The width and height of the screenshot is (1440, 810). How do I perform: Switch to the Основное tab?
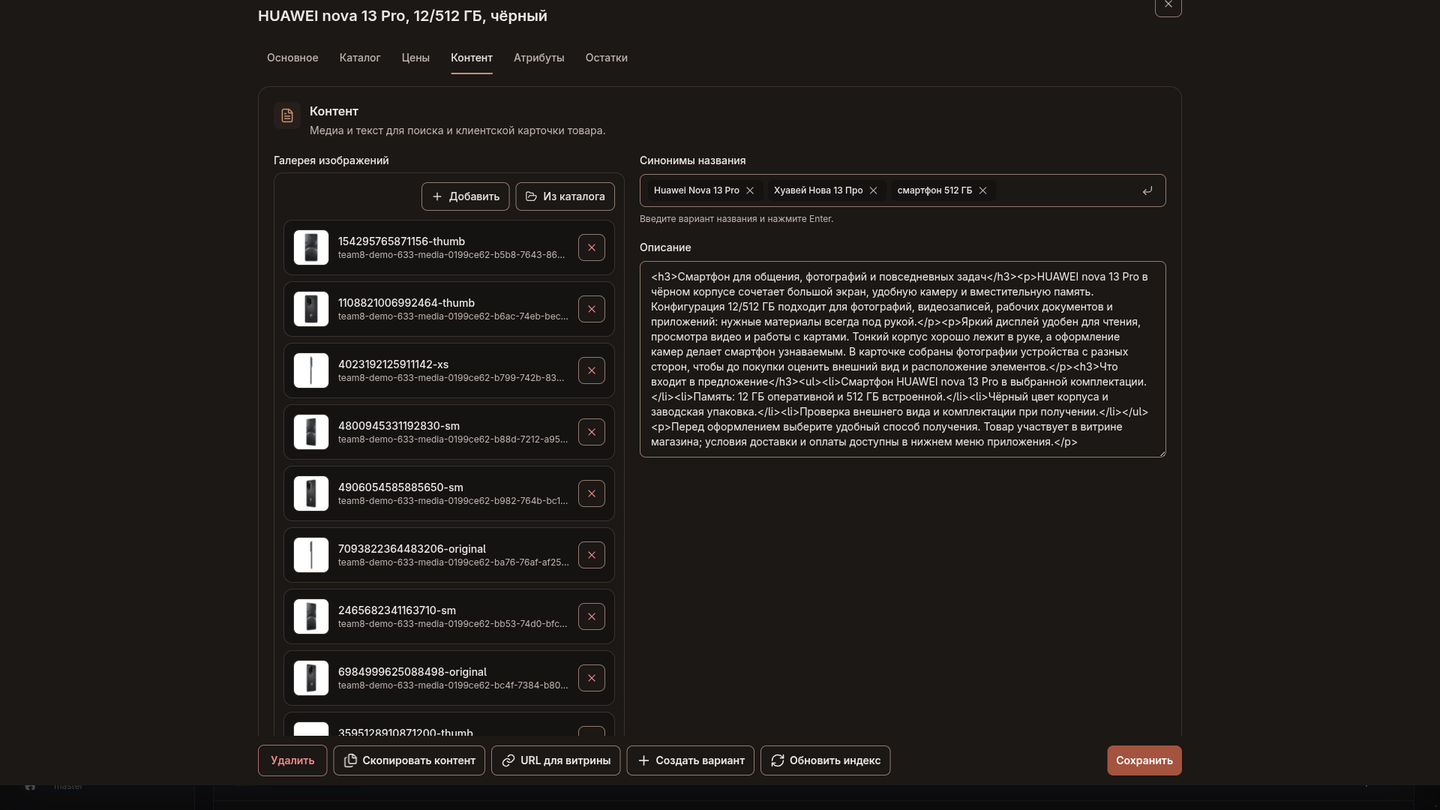[x=293, y=58]
